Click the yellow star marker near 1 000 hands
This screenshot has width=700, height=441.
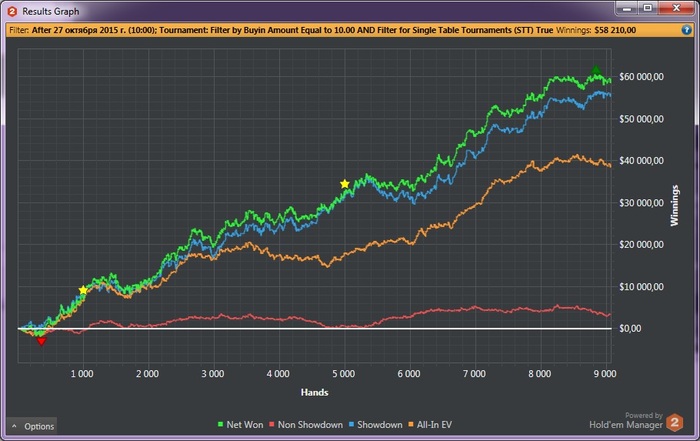[83, 290]
